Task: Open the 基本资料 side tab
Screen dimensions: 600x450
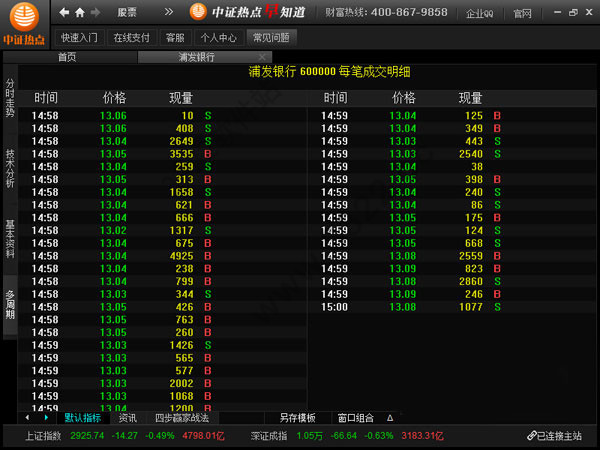Action: pyautogui.click(x=10, y=239)
